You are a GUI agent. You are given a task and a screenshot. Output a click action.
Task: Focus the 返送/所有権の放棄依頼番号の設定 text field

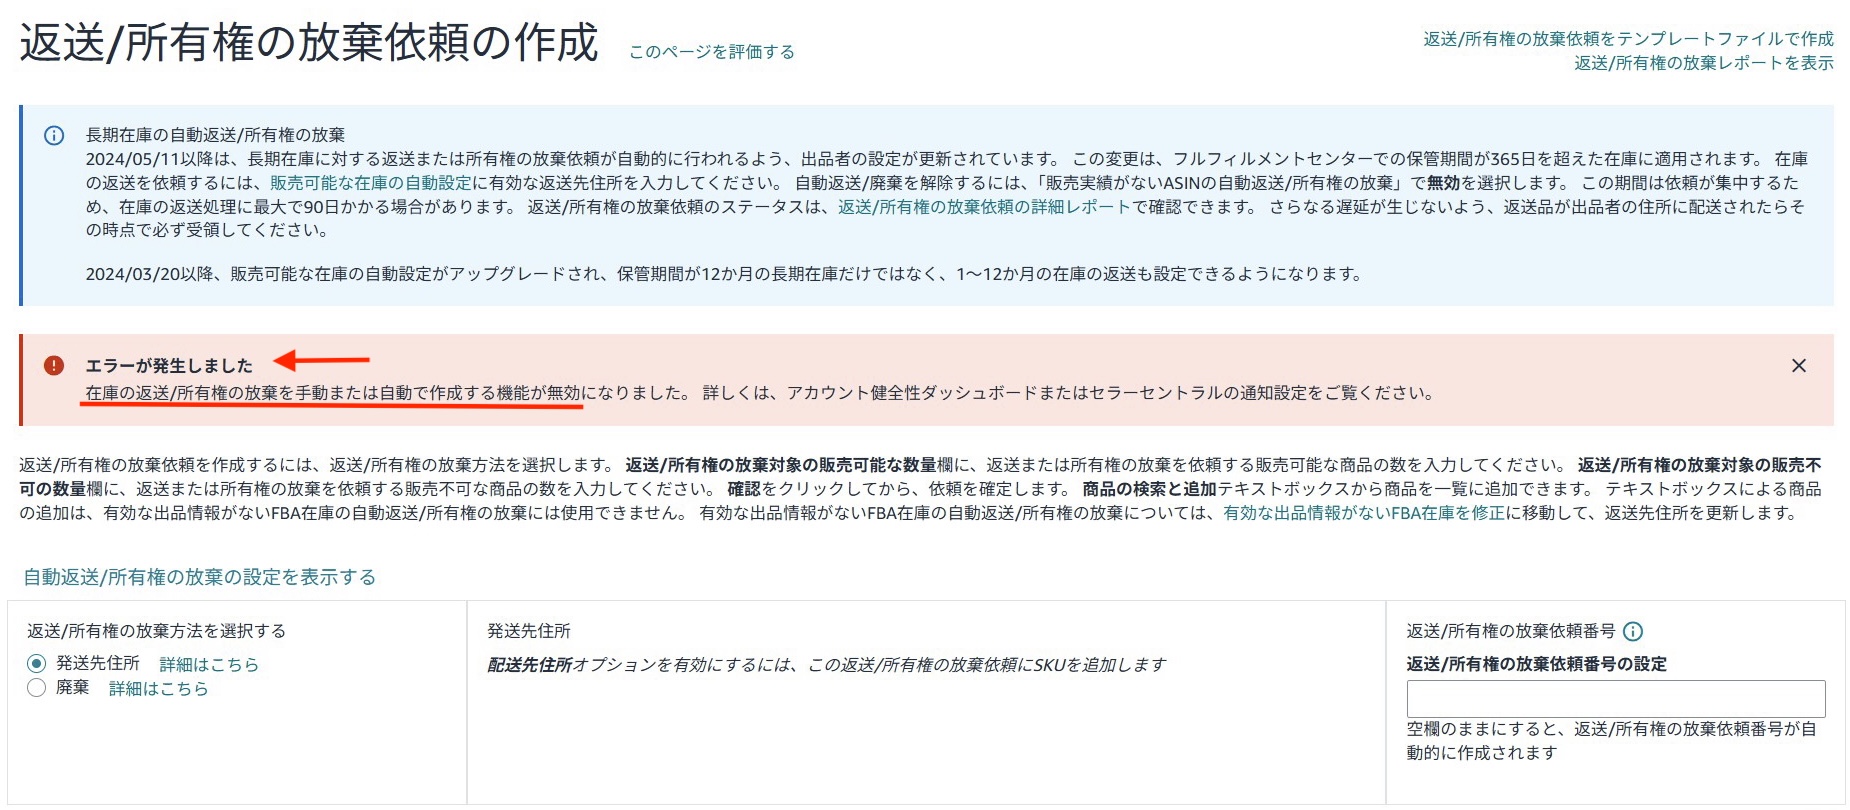[1615, 698]
